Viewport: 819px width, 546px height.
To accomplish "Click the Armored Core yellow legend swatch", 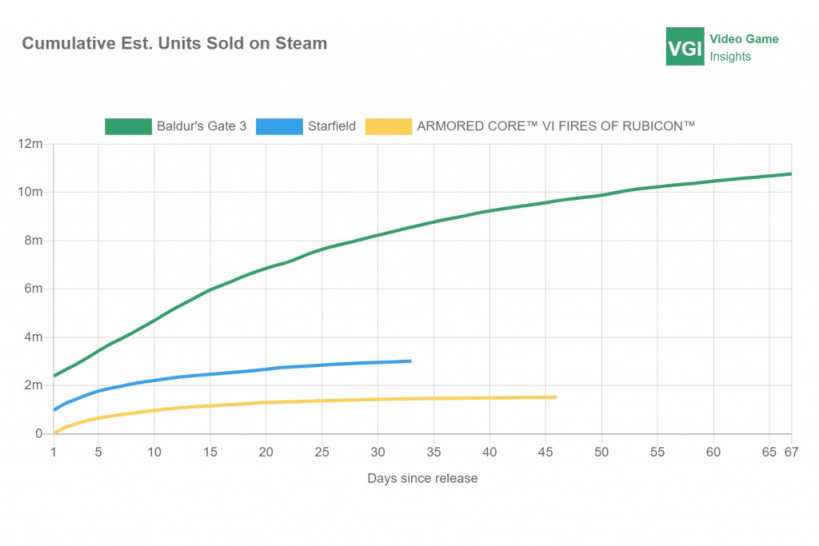I will click(389, 126).
